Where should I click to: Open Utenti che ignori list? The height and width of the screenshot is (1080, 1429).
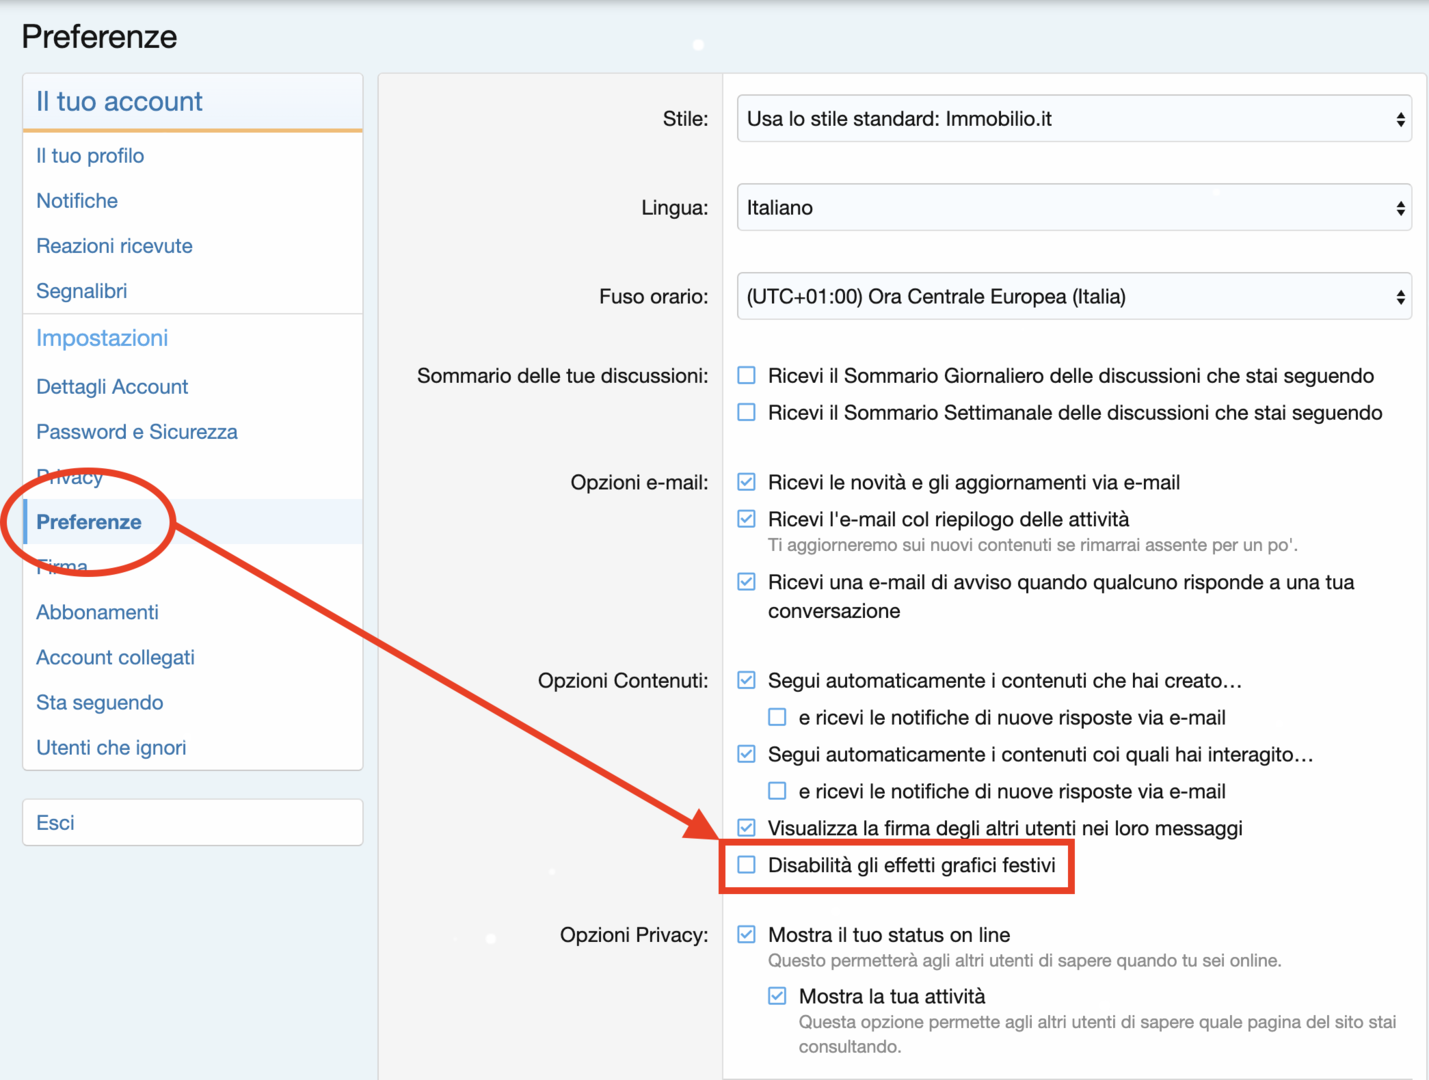111,748
